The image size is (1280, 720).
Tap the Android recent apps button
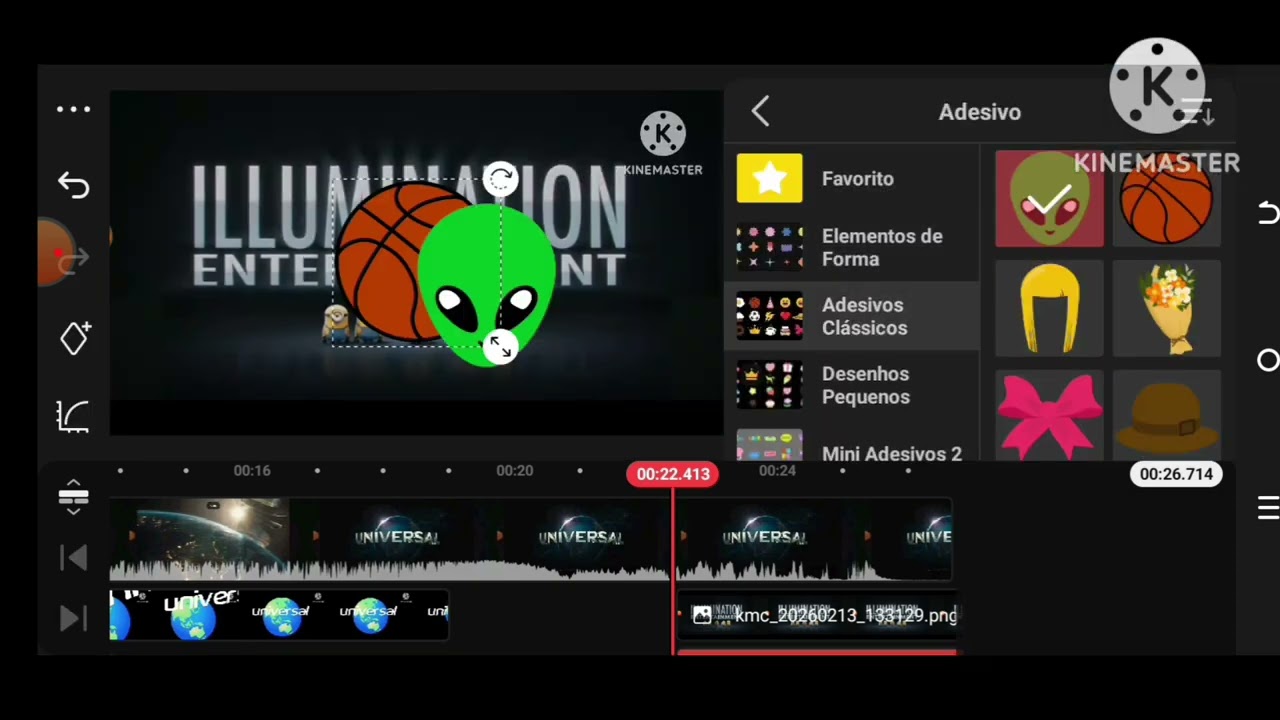(x=1268, y=508)
